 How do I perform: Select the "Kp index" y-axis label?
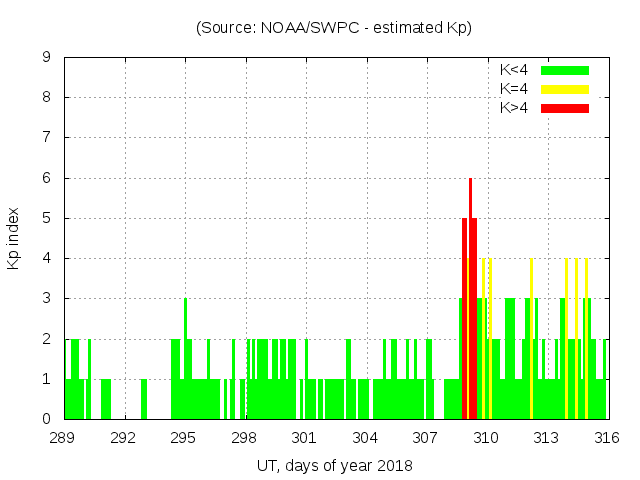point(14,238)
